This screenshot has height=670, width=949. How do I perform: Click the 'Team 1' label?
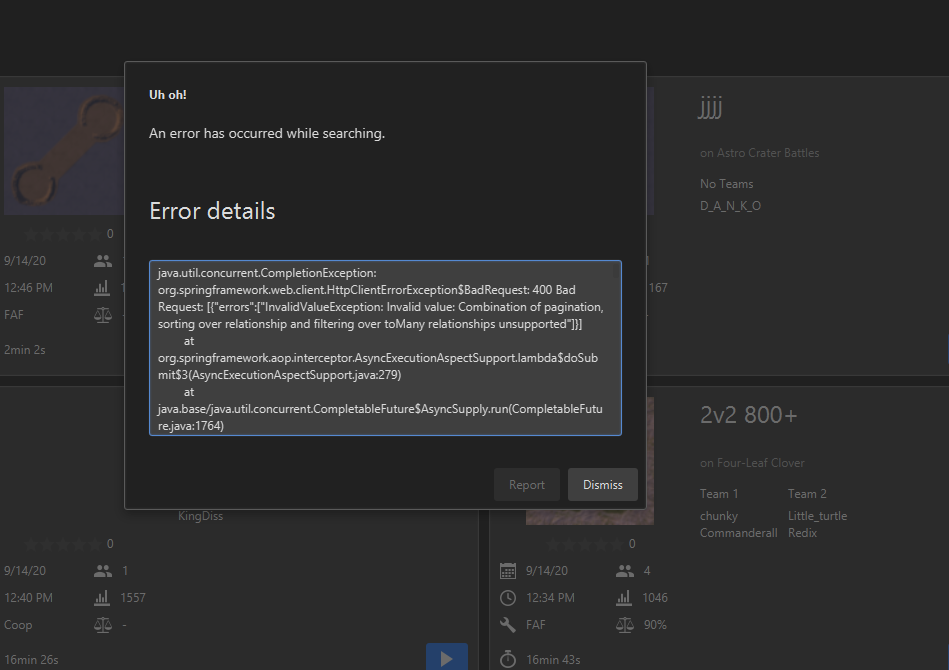[719, 494]
